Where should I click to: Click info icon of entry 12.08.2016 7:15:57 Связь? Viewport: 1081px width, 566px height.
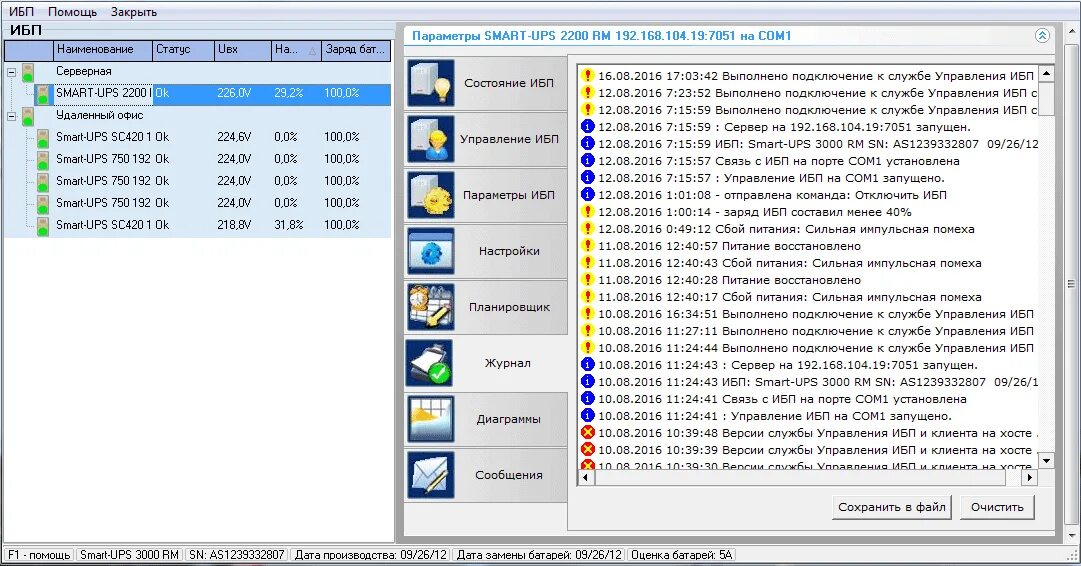pyautogui.click(x=587, y=161)
